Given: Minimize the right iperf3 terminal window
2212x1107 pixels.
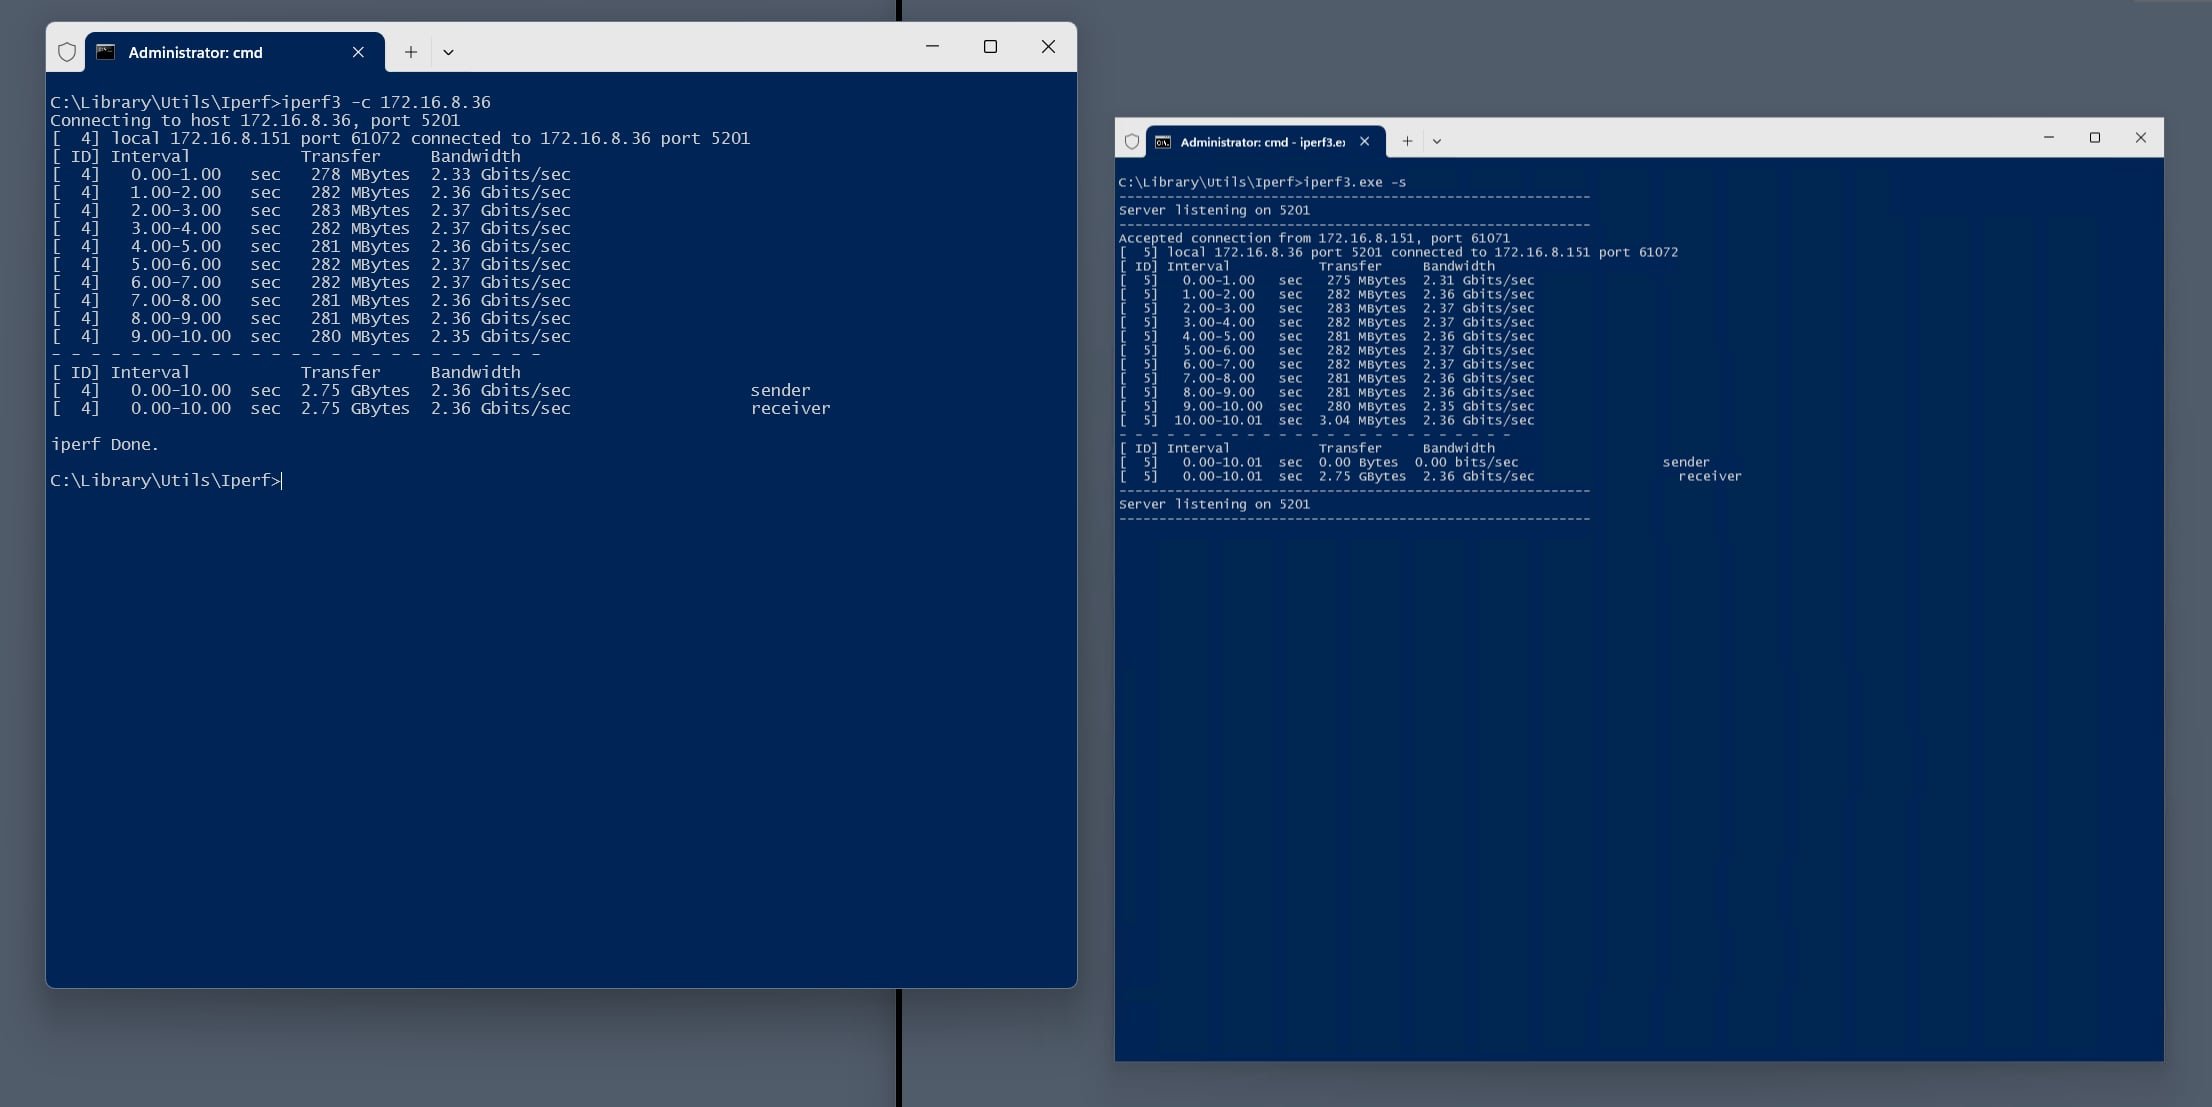Looking at the screenshot, I should tap(2048, 137).
